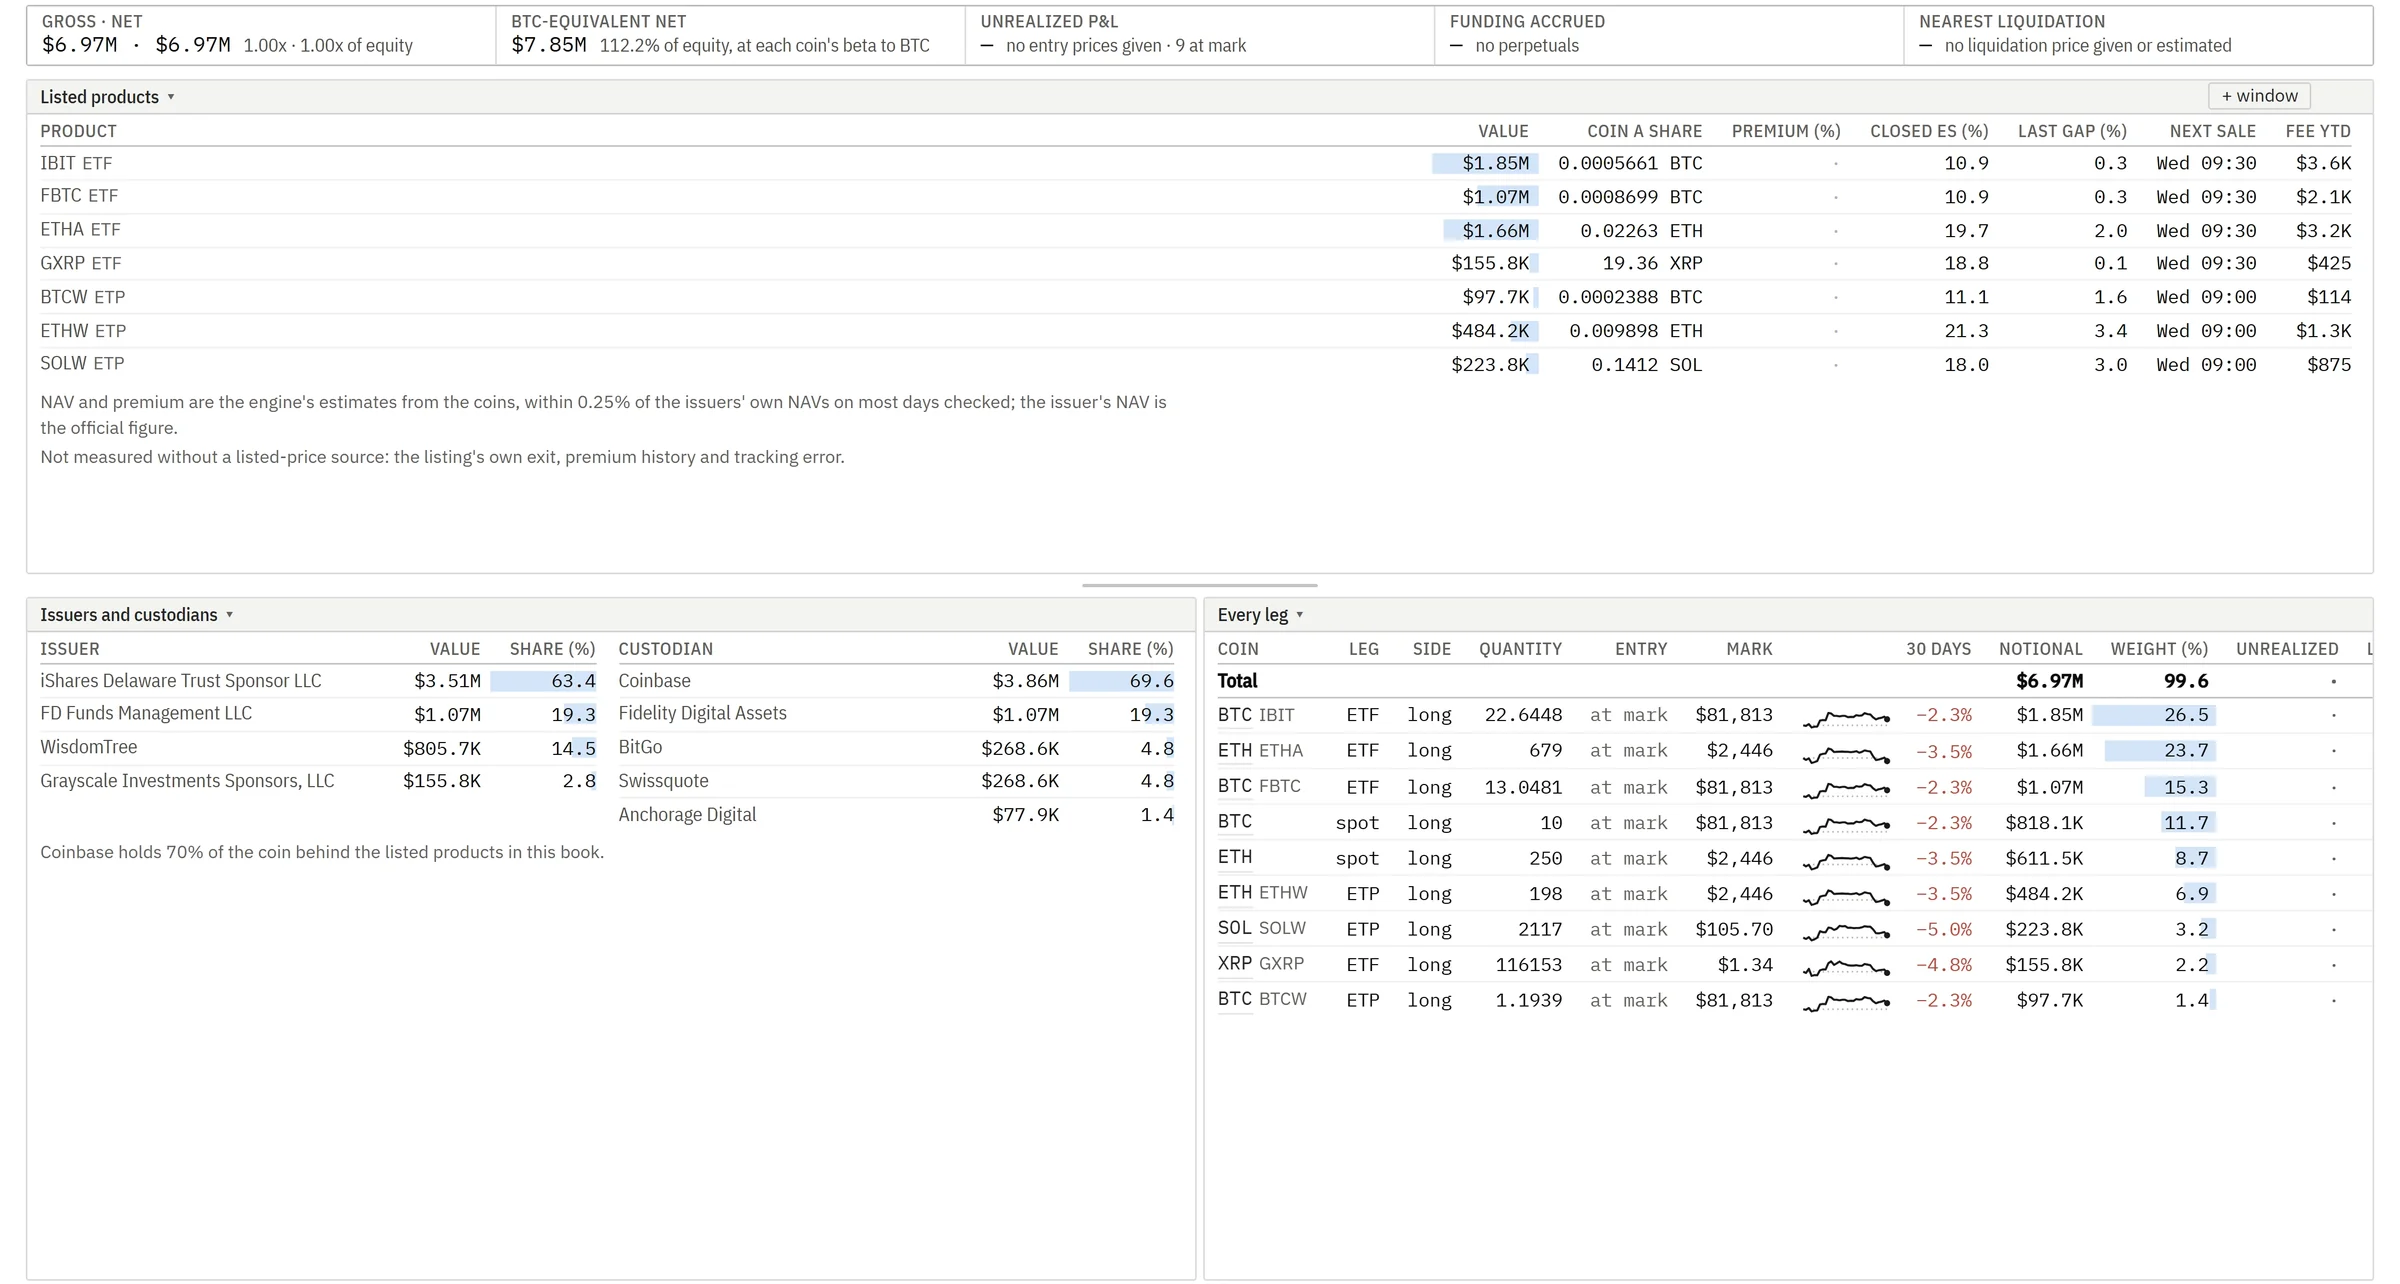The image size is (2400, 1284).
Task: Click the Swissquote custodian row
Action: 896,781
